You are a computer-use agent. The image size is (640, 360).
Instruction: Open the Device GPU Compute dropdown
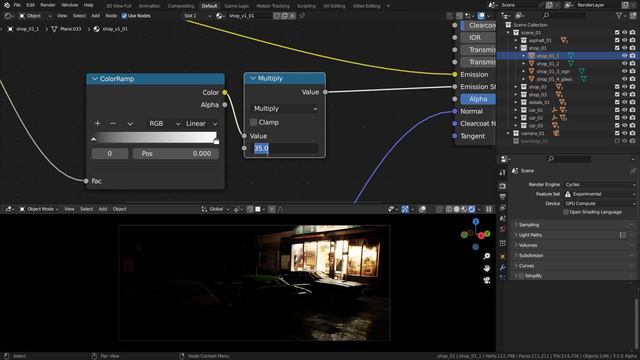pyautogui.click(x=600, y=203)
